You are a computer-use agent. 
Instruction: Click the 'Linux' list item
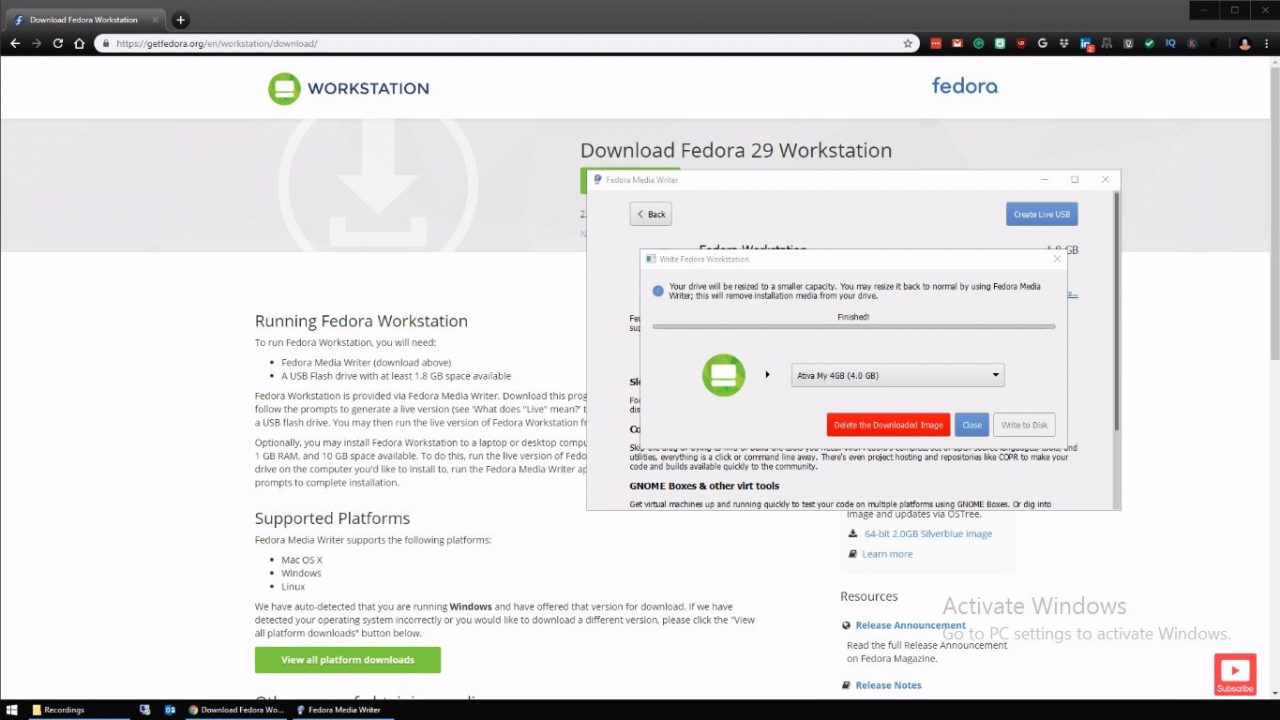pyautogui.click(x=294, y=587)
